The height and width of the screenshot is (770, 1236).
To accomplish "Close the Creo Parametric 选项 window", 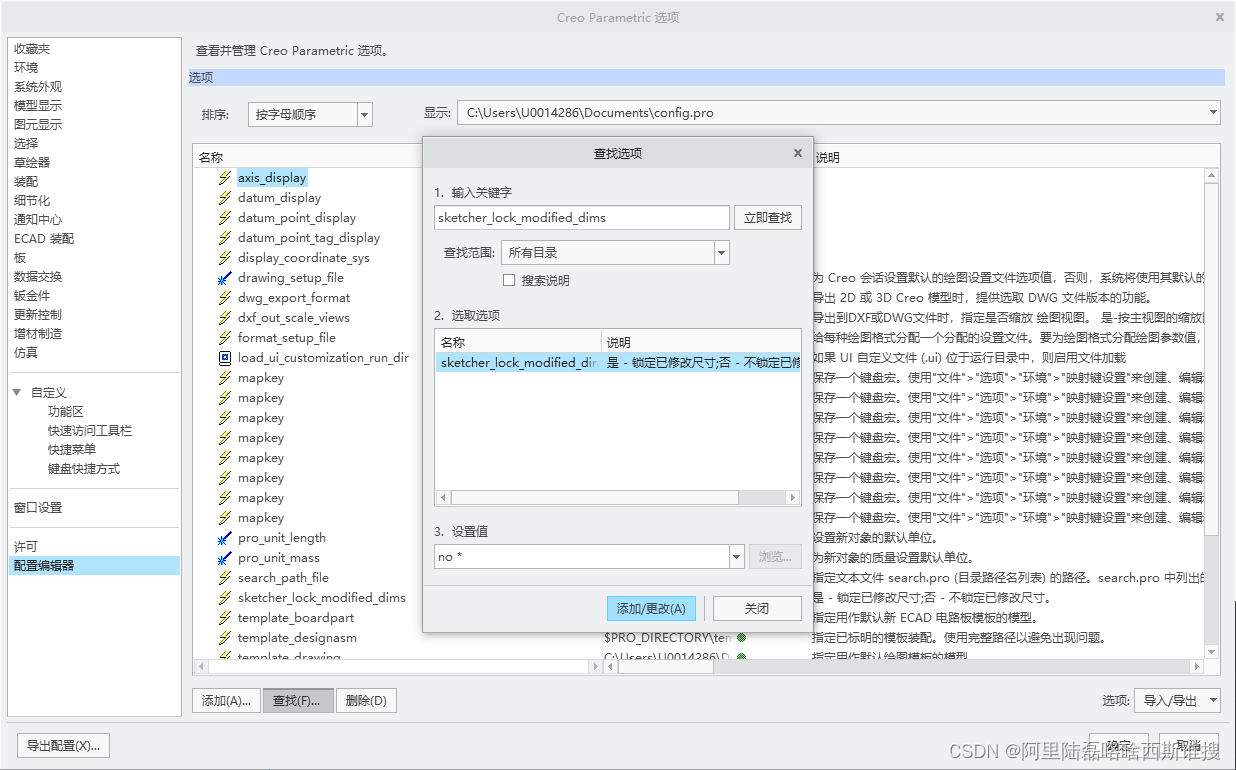I will click(x=1219, y=17).
